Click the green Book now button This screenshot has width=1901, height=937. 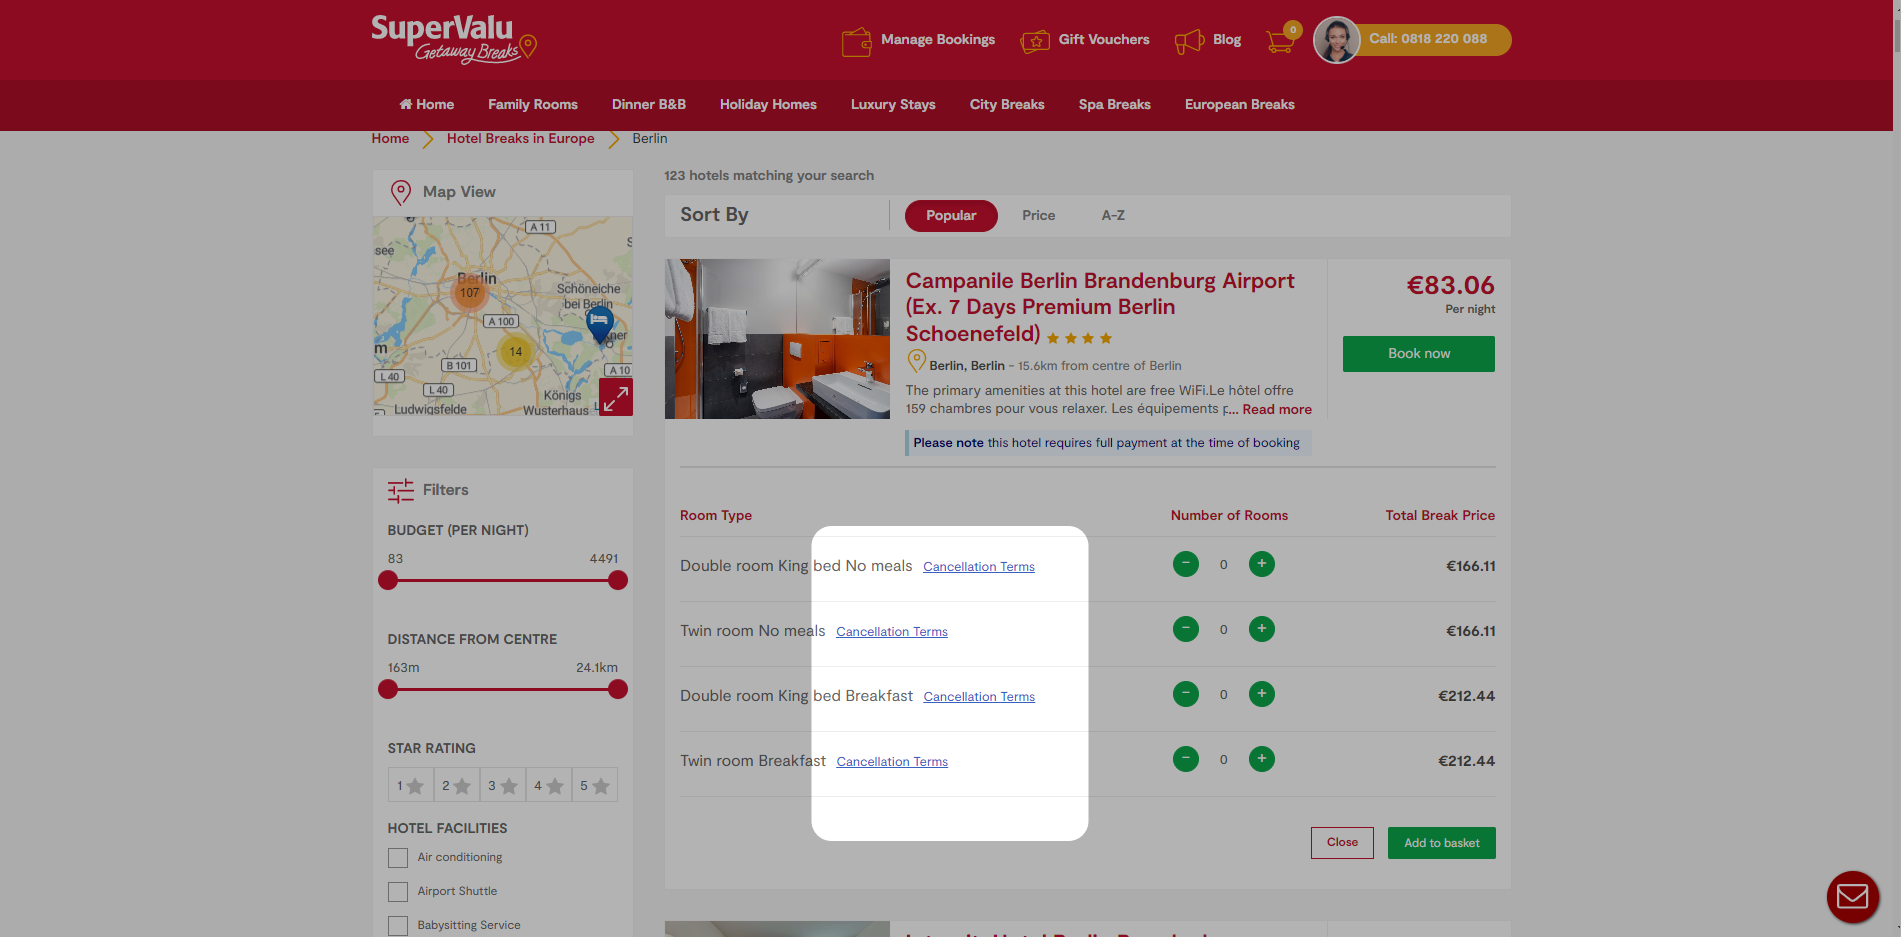tap(1418, 354)
